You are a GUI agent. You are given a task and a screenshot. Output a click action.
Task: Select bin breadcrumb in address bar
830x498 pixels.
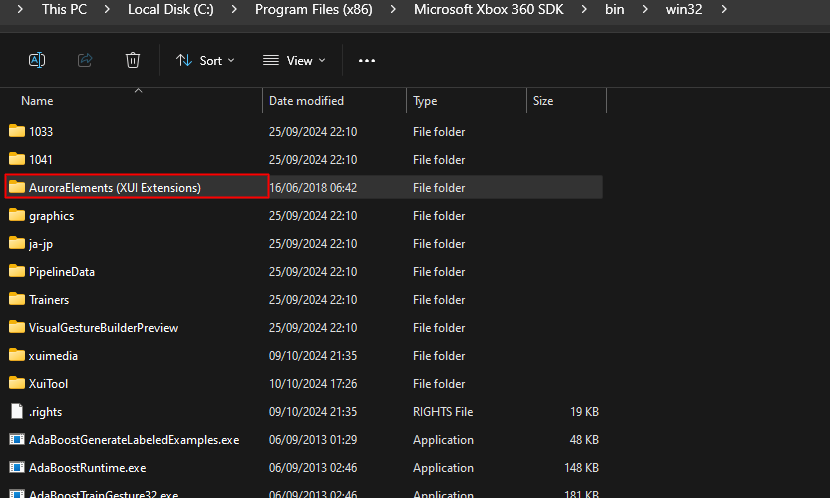(615, 10)
